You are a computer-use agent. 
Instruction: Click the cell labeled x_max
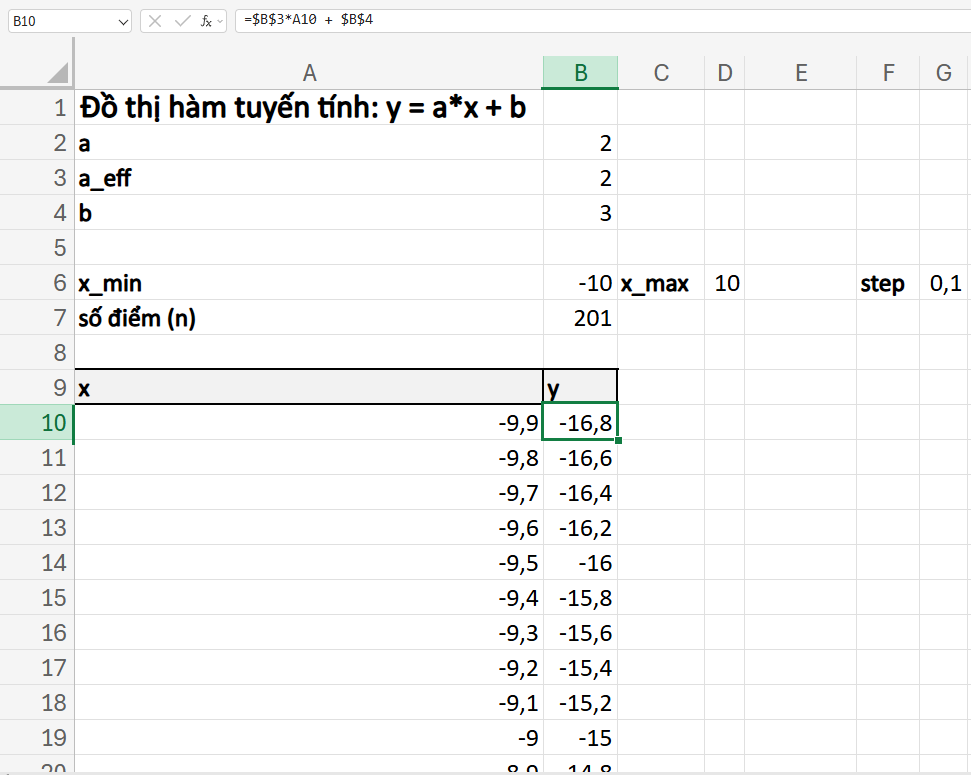coord(661,283)
